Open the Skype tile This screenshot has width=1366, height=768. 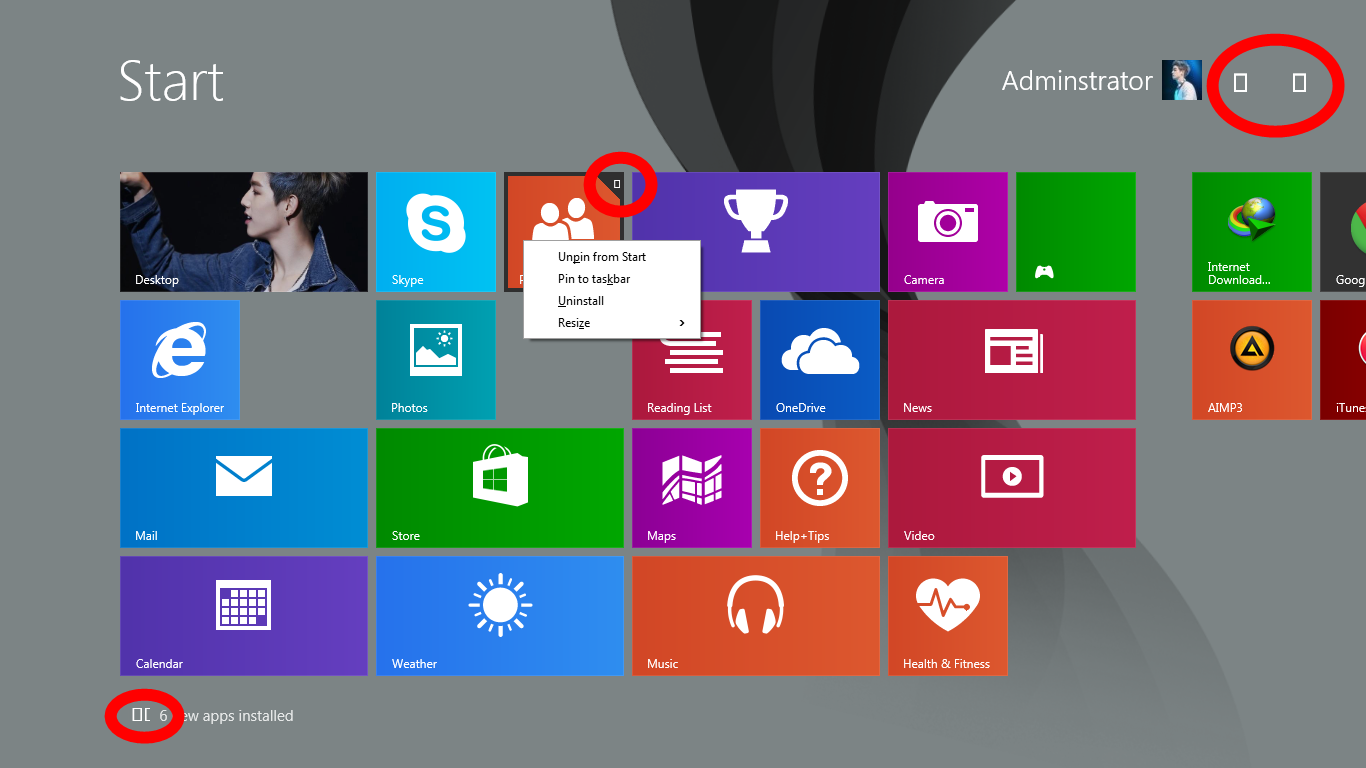tap(435, 231)
